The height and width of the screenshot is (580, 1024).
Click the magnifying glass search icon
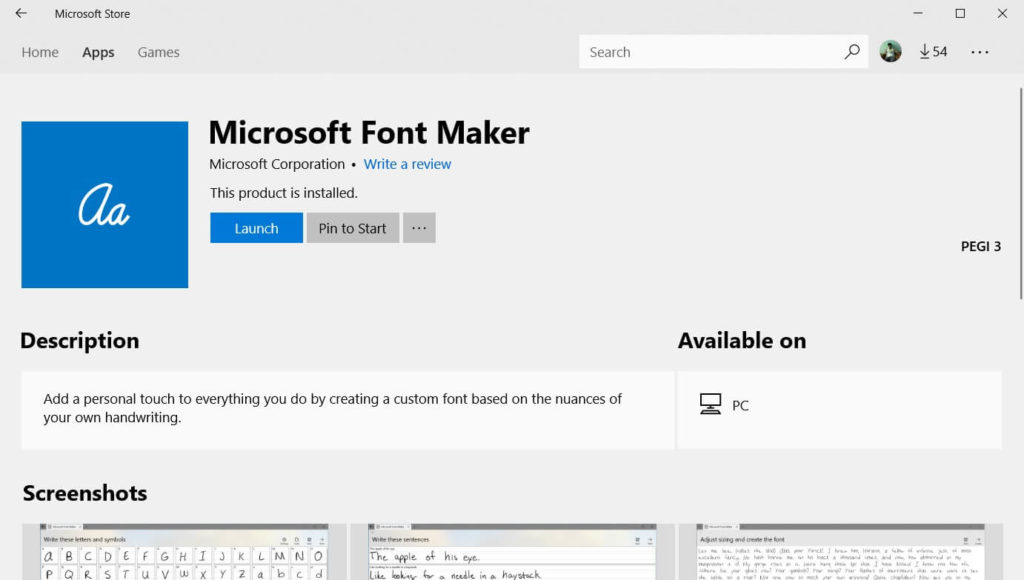point(852,52)
